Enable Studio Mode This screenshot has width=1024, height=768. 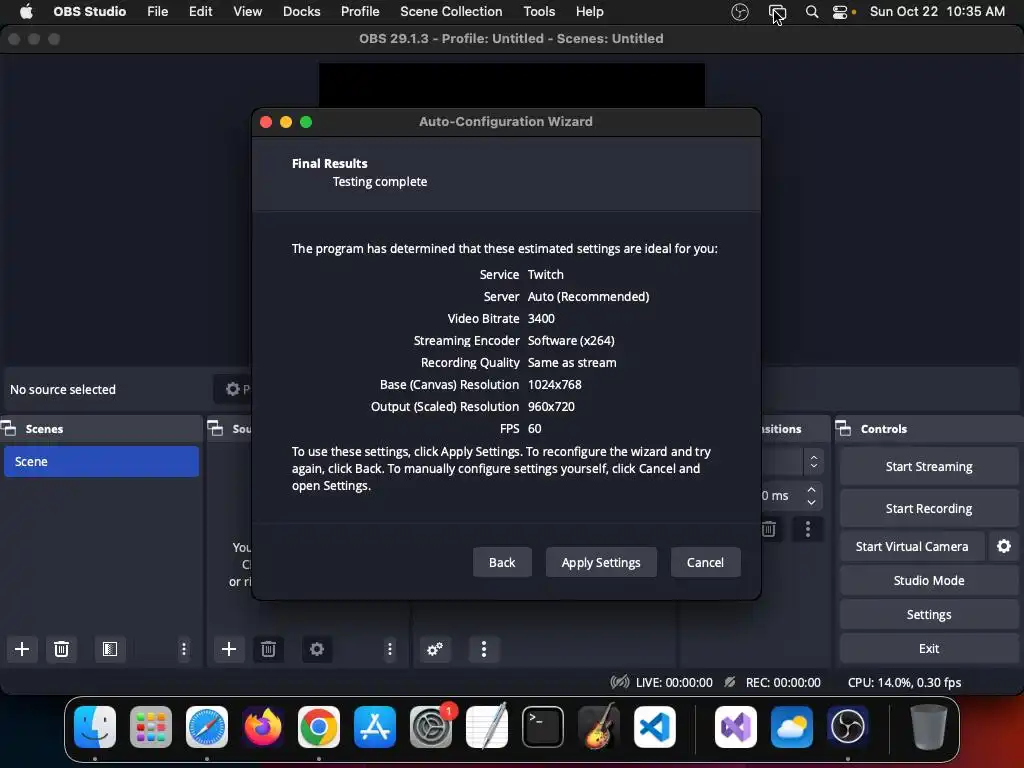click(929, 581)
